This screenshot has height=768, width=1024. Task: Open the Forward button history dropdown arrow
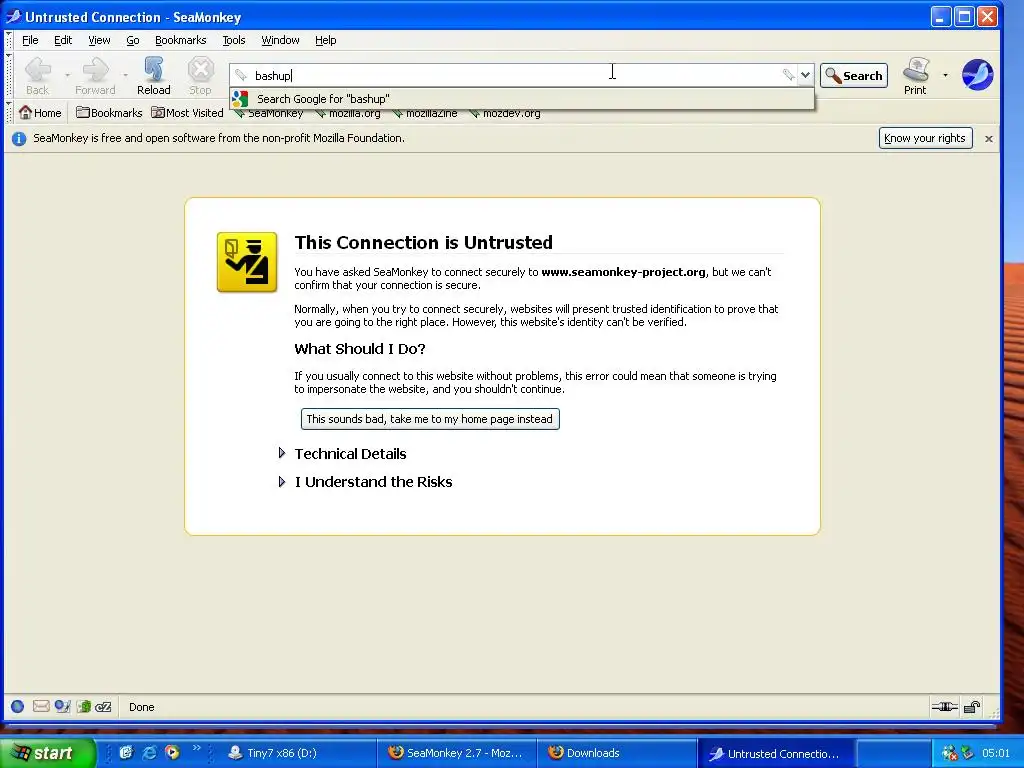(x=125, y=75)
